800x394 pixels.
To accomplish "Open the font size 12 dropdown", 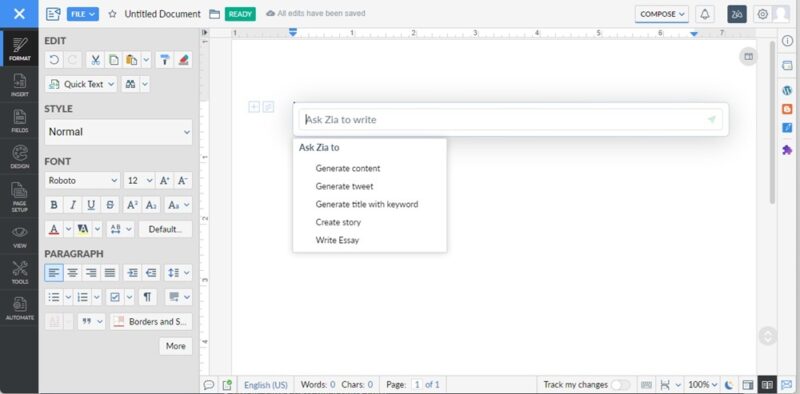I will [139, 180].
